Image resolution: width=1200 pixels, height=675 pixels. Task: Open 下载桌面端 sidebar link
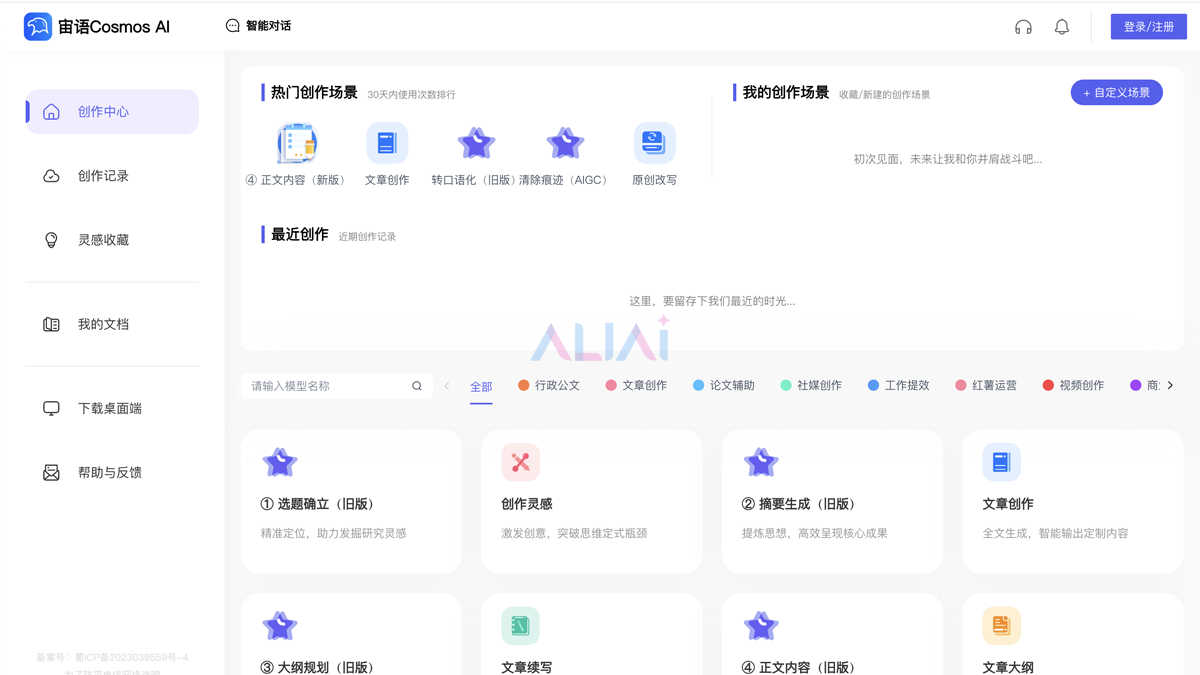click(109, 408)
